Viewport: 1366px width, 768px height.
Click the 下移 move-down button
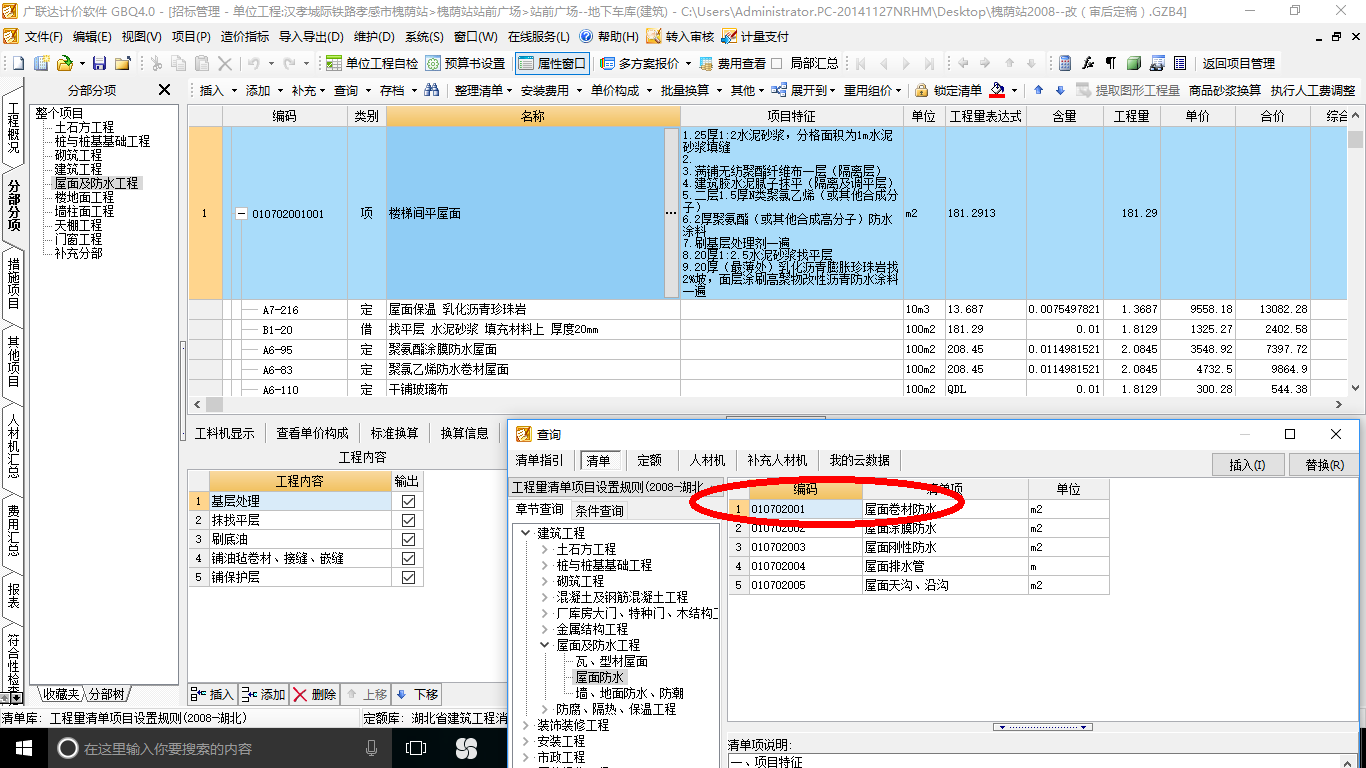417,695
